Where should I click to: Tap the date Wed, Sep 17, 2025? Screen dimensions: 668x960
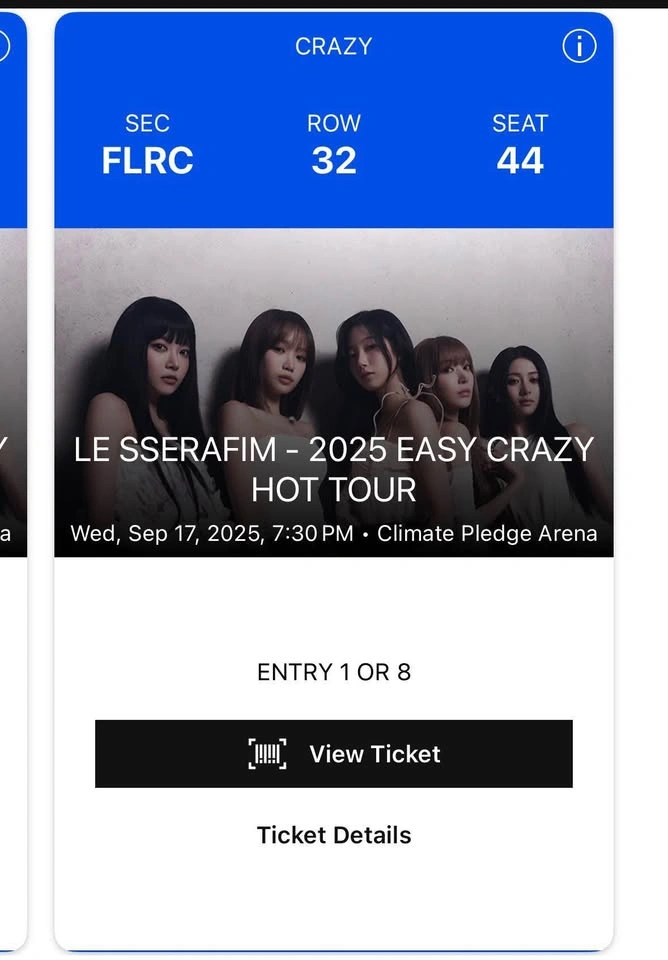[x=163, y=533]
